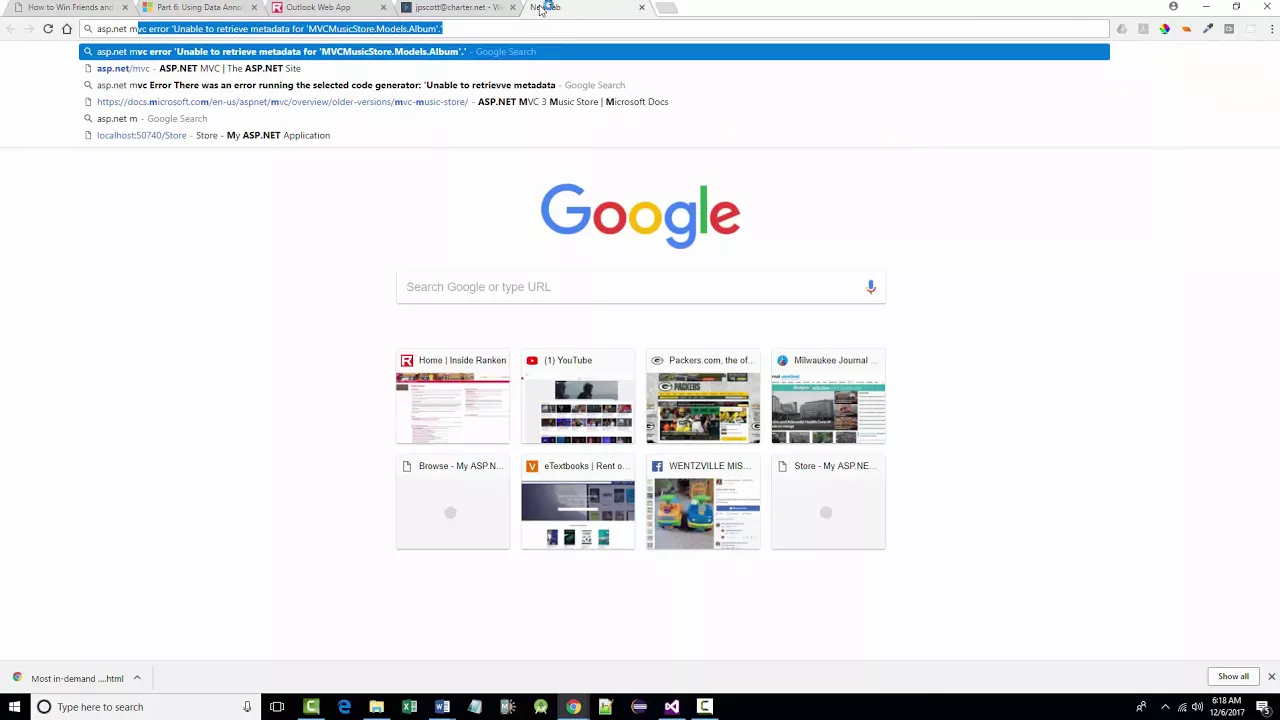Image resolution: width=1280 pixels, height=720 pixels.
Task: Choose the asp.net/mvc site suggestion
Action: 594,68
